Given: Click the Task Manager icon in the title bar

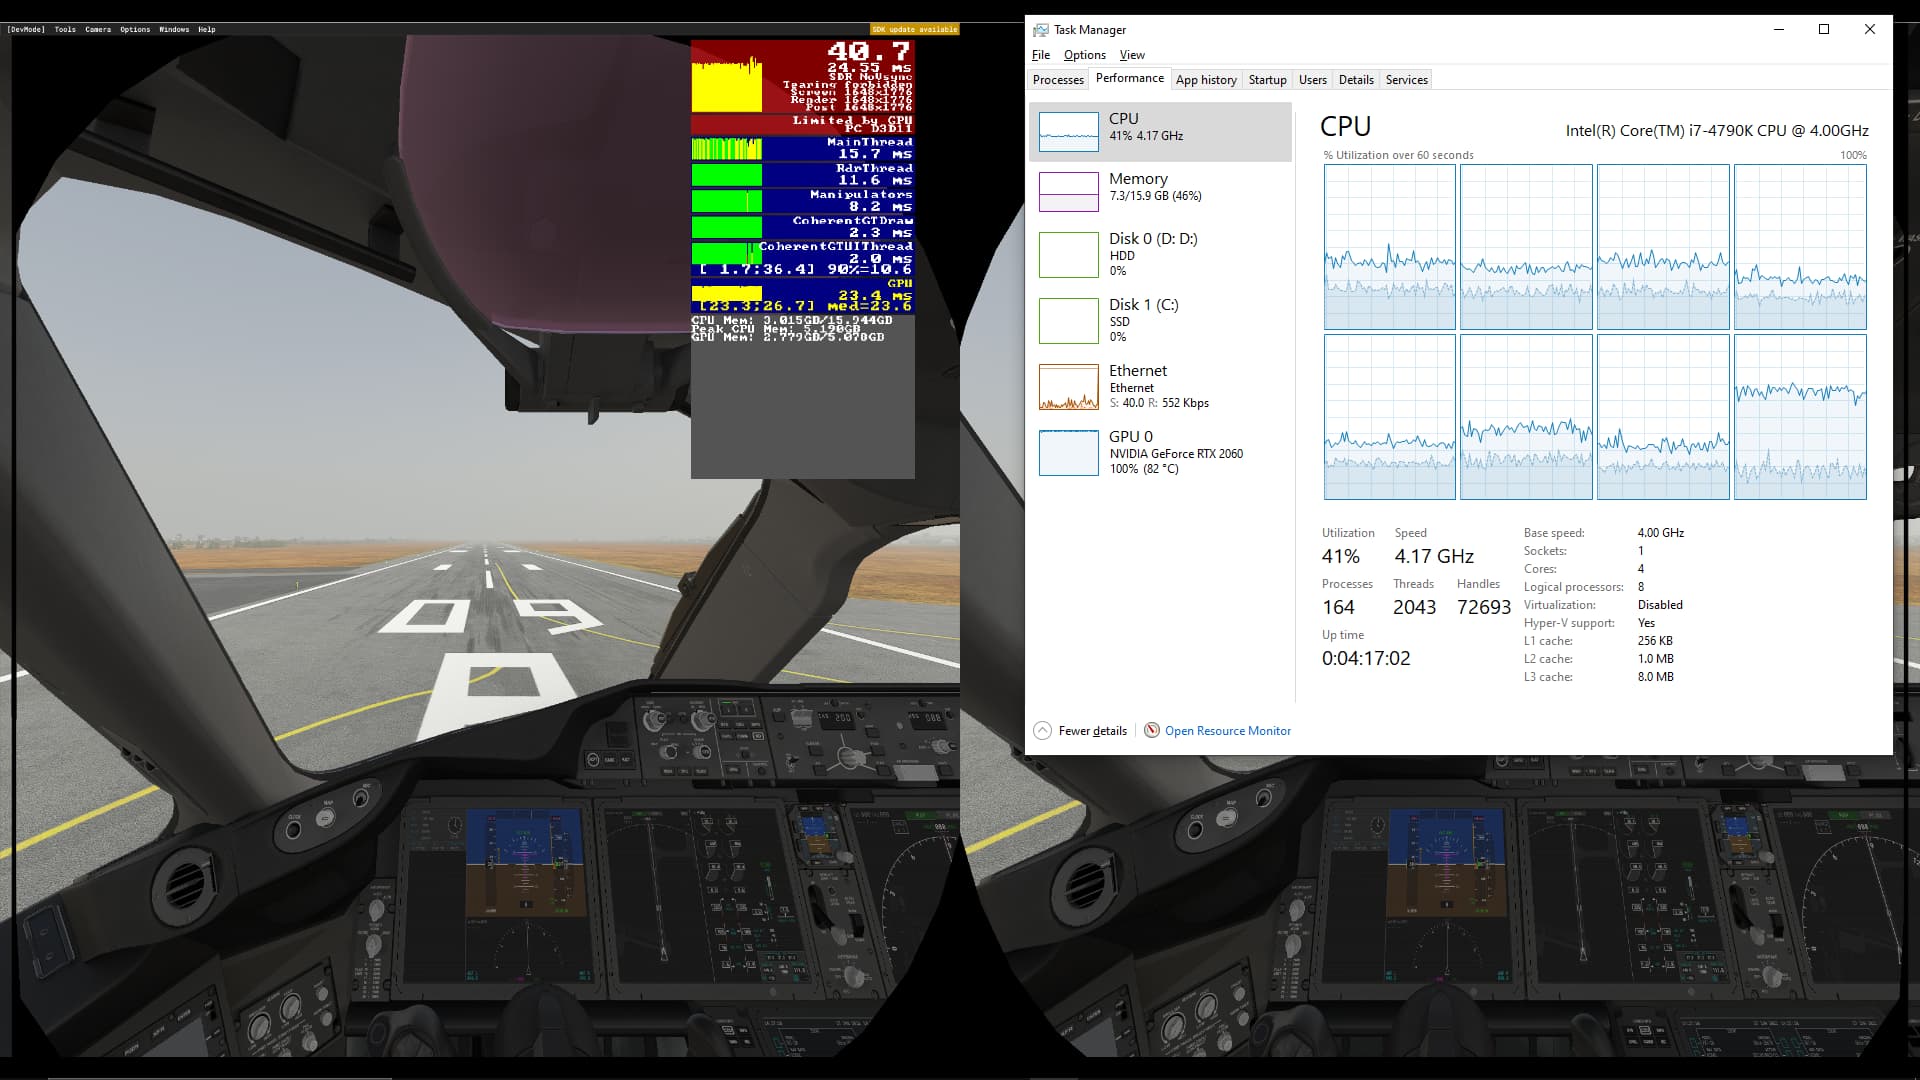Looking at the screenshot, I should [1039, 29].
